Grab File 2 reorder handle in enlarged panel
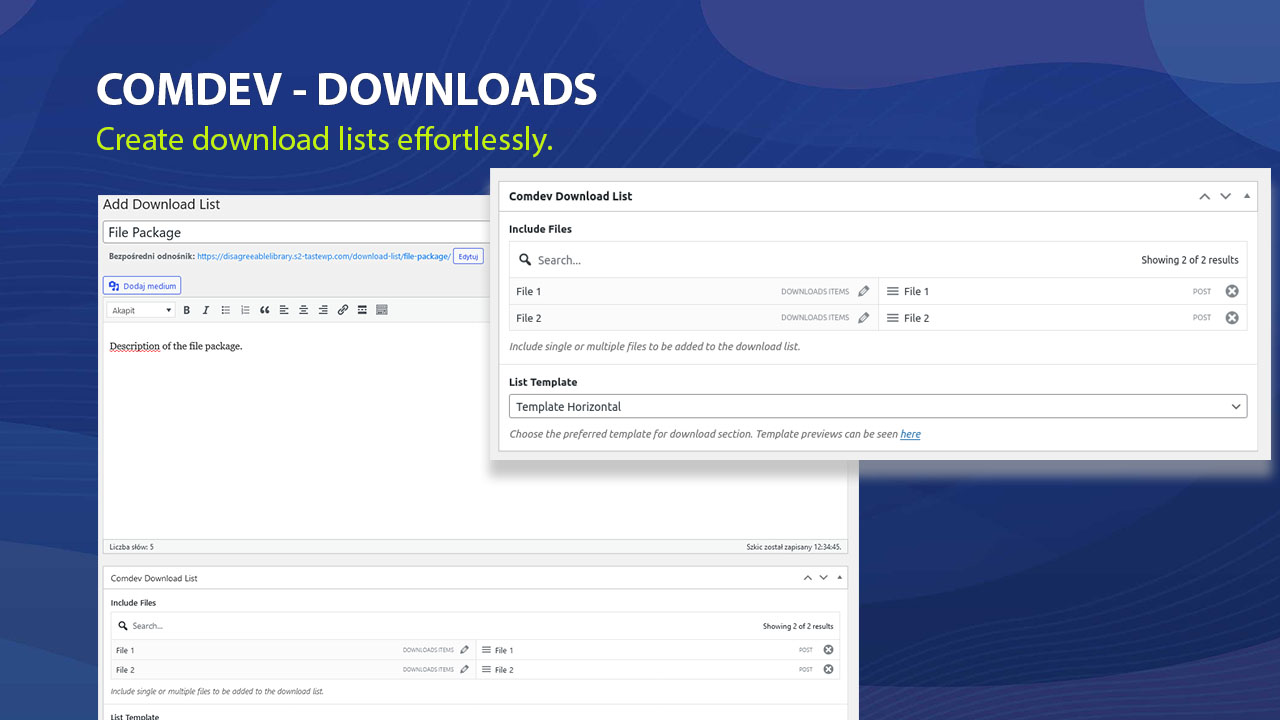Image resolution: width=1280 pixels, height=720 pixels. 893,318
